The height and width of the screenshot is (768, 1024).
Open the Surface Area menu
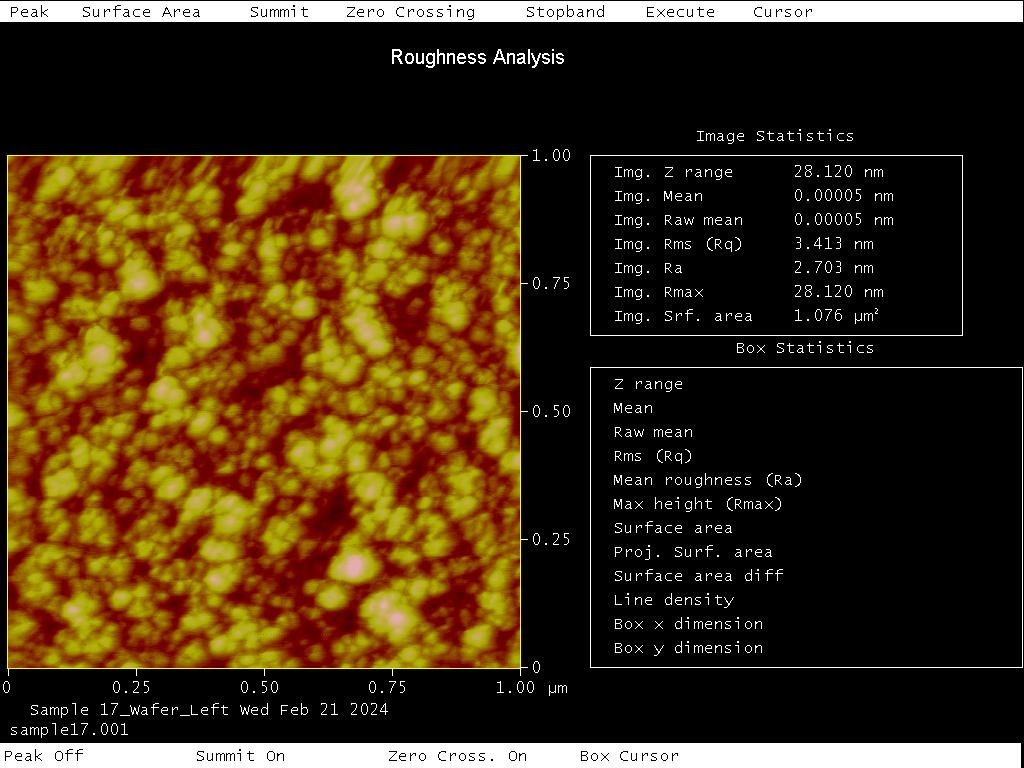pos(141,12)
